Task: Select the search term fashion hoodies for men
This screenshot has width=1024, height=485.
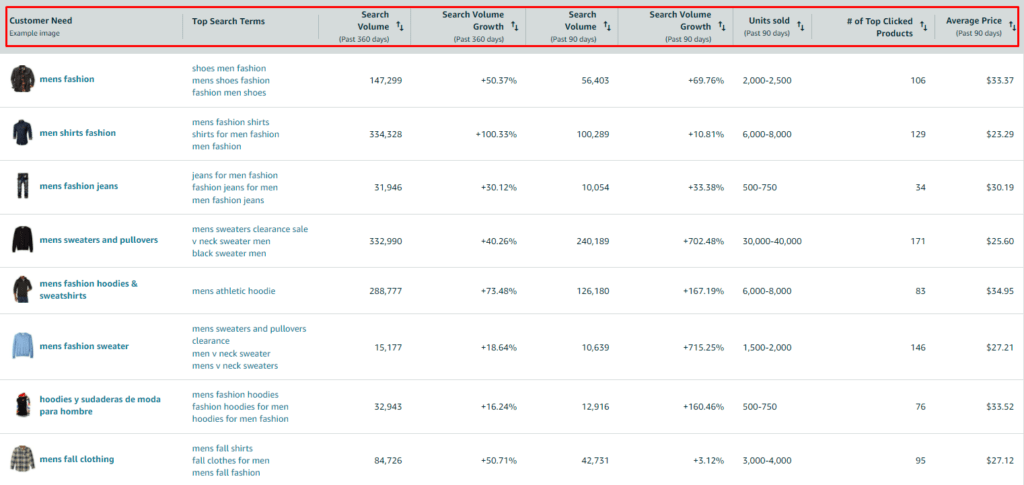Action: [240, 407]
